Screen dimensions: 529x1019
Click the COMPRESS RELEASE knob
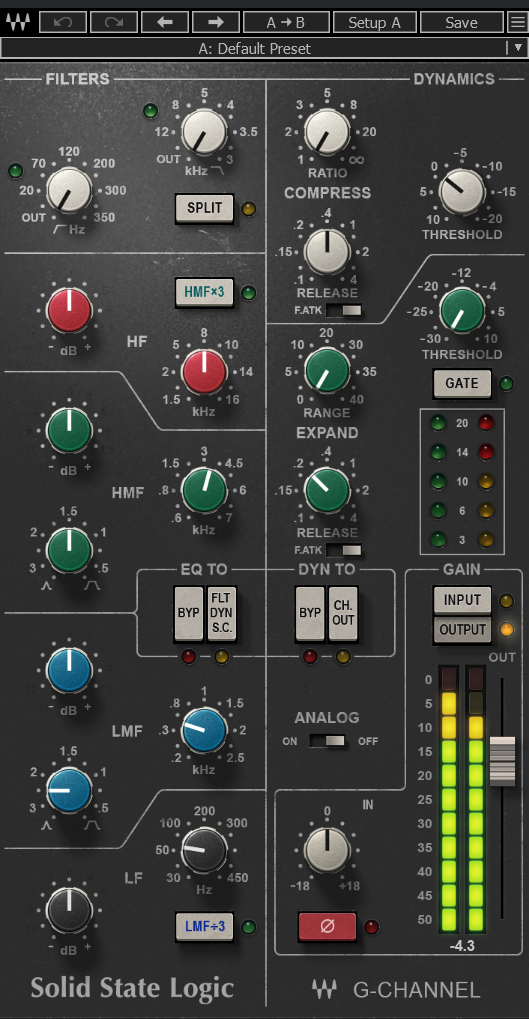click(x=328, y=251)
